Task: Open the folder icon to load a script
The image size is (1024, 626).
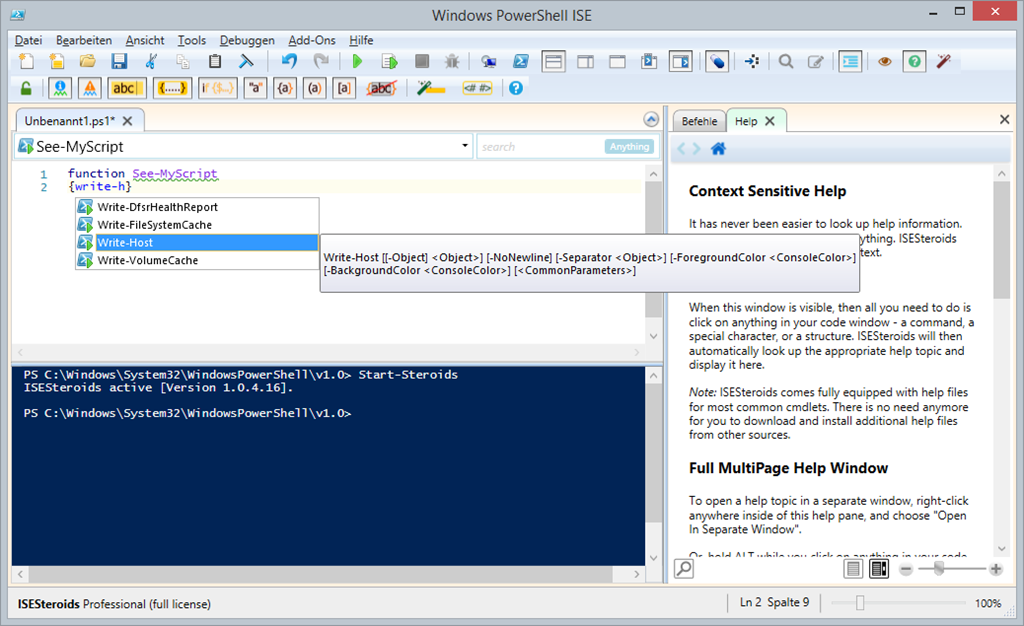Action: (88, 61)
